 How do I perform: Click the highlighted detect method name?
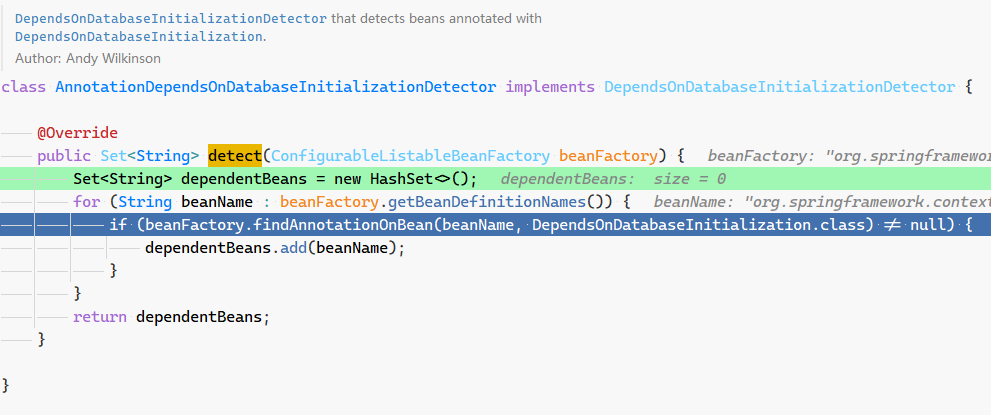pyautogui.click(x=234, y=156)
